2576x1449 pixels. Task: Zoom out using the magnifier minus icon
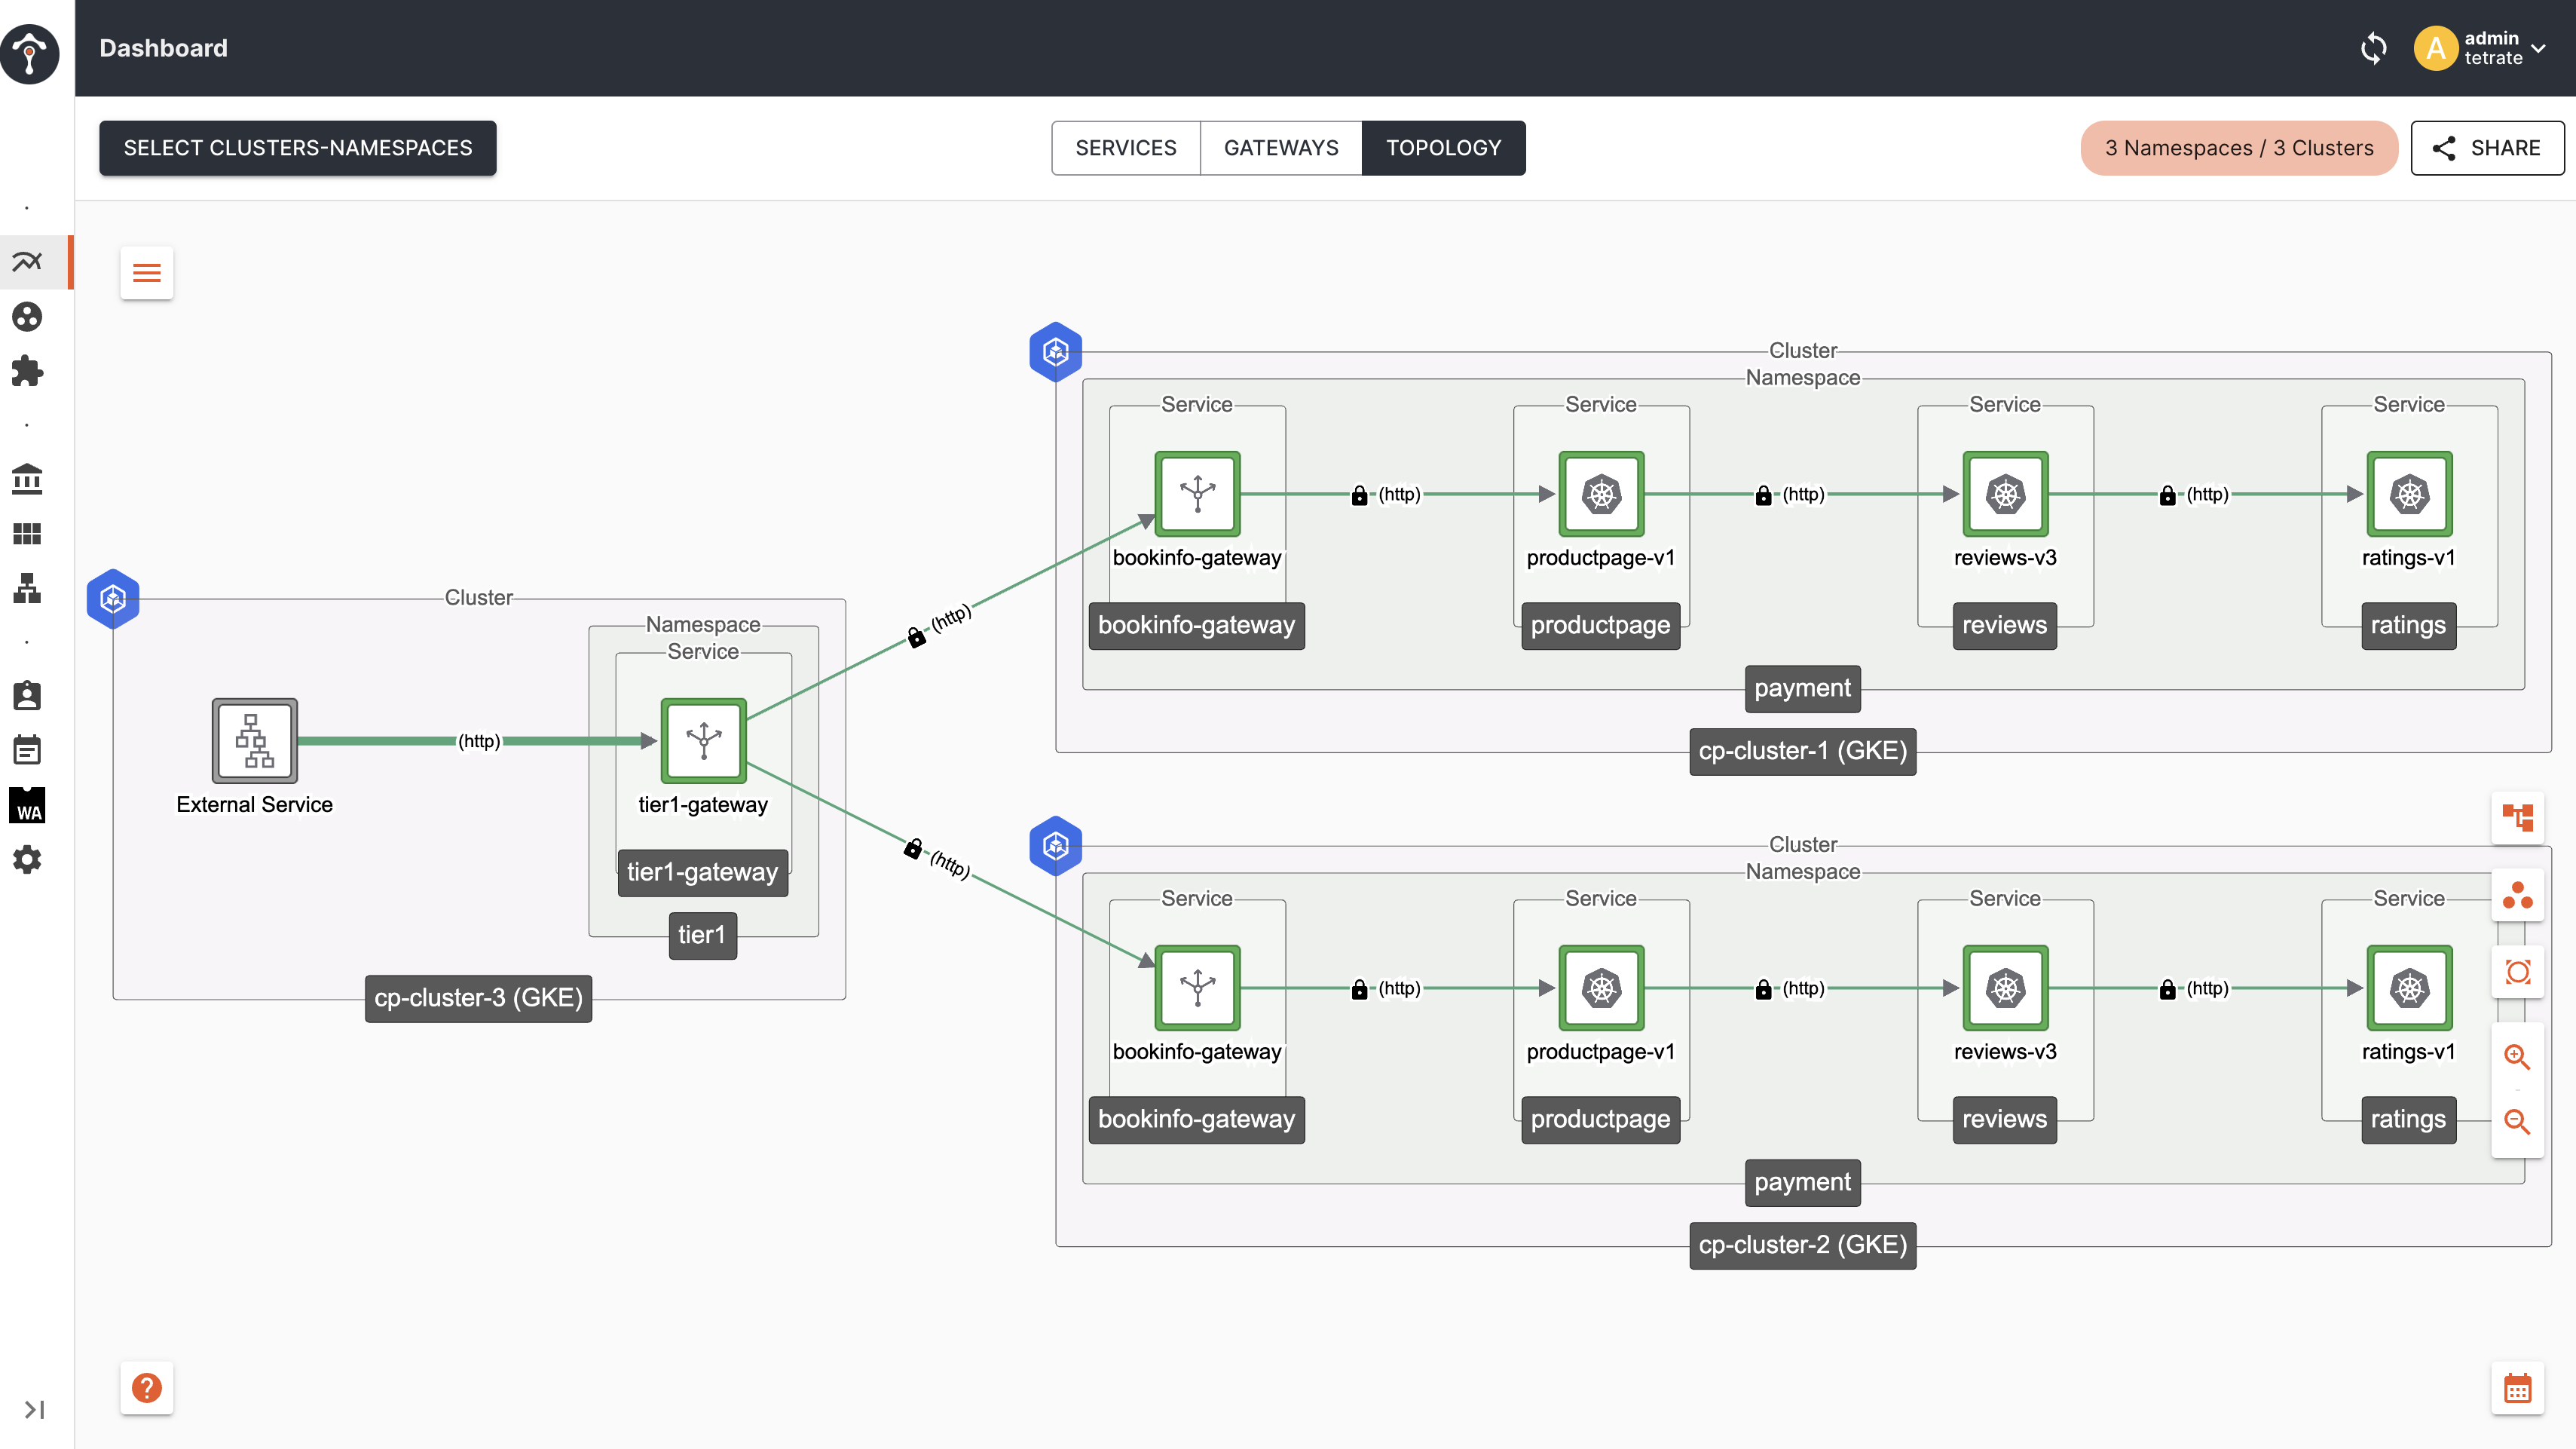[2517, 1121]
